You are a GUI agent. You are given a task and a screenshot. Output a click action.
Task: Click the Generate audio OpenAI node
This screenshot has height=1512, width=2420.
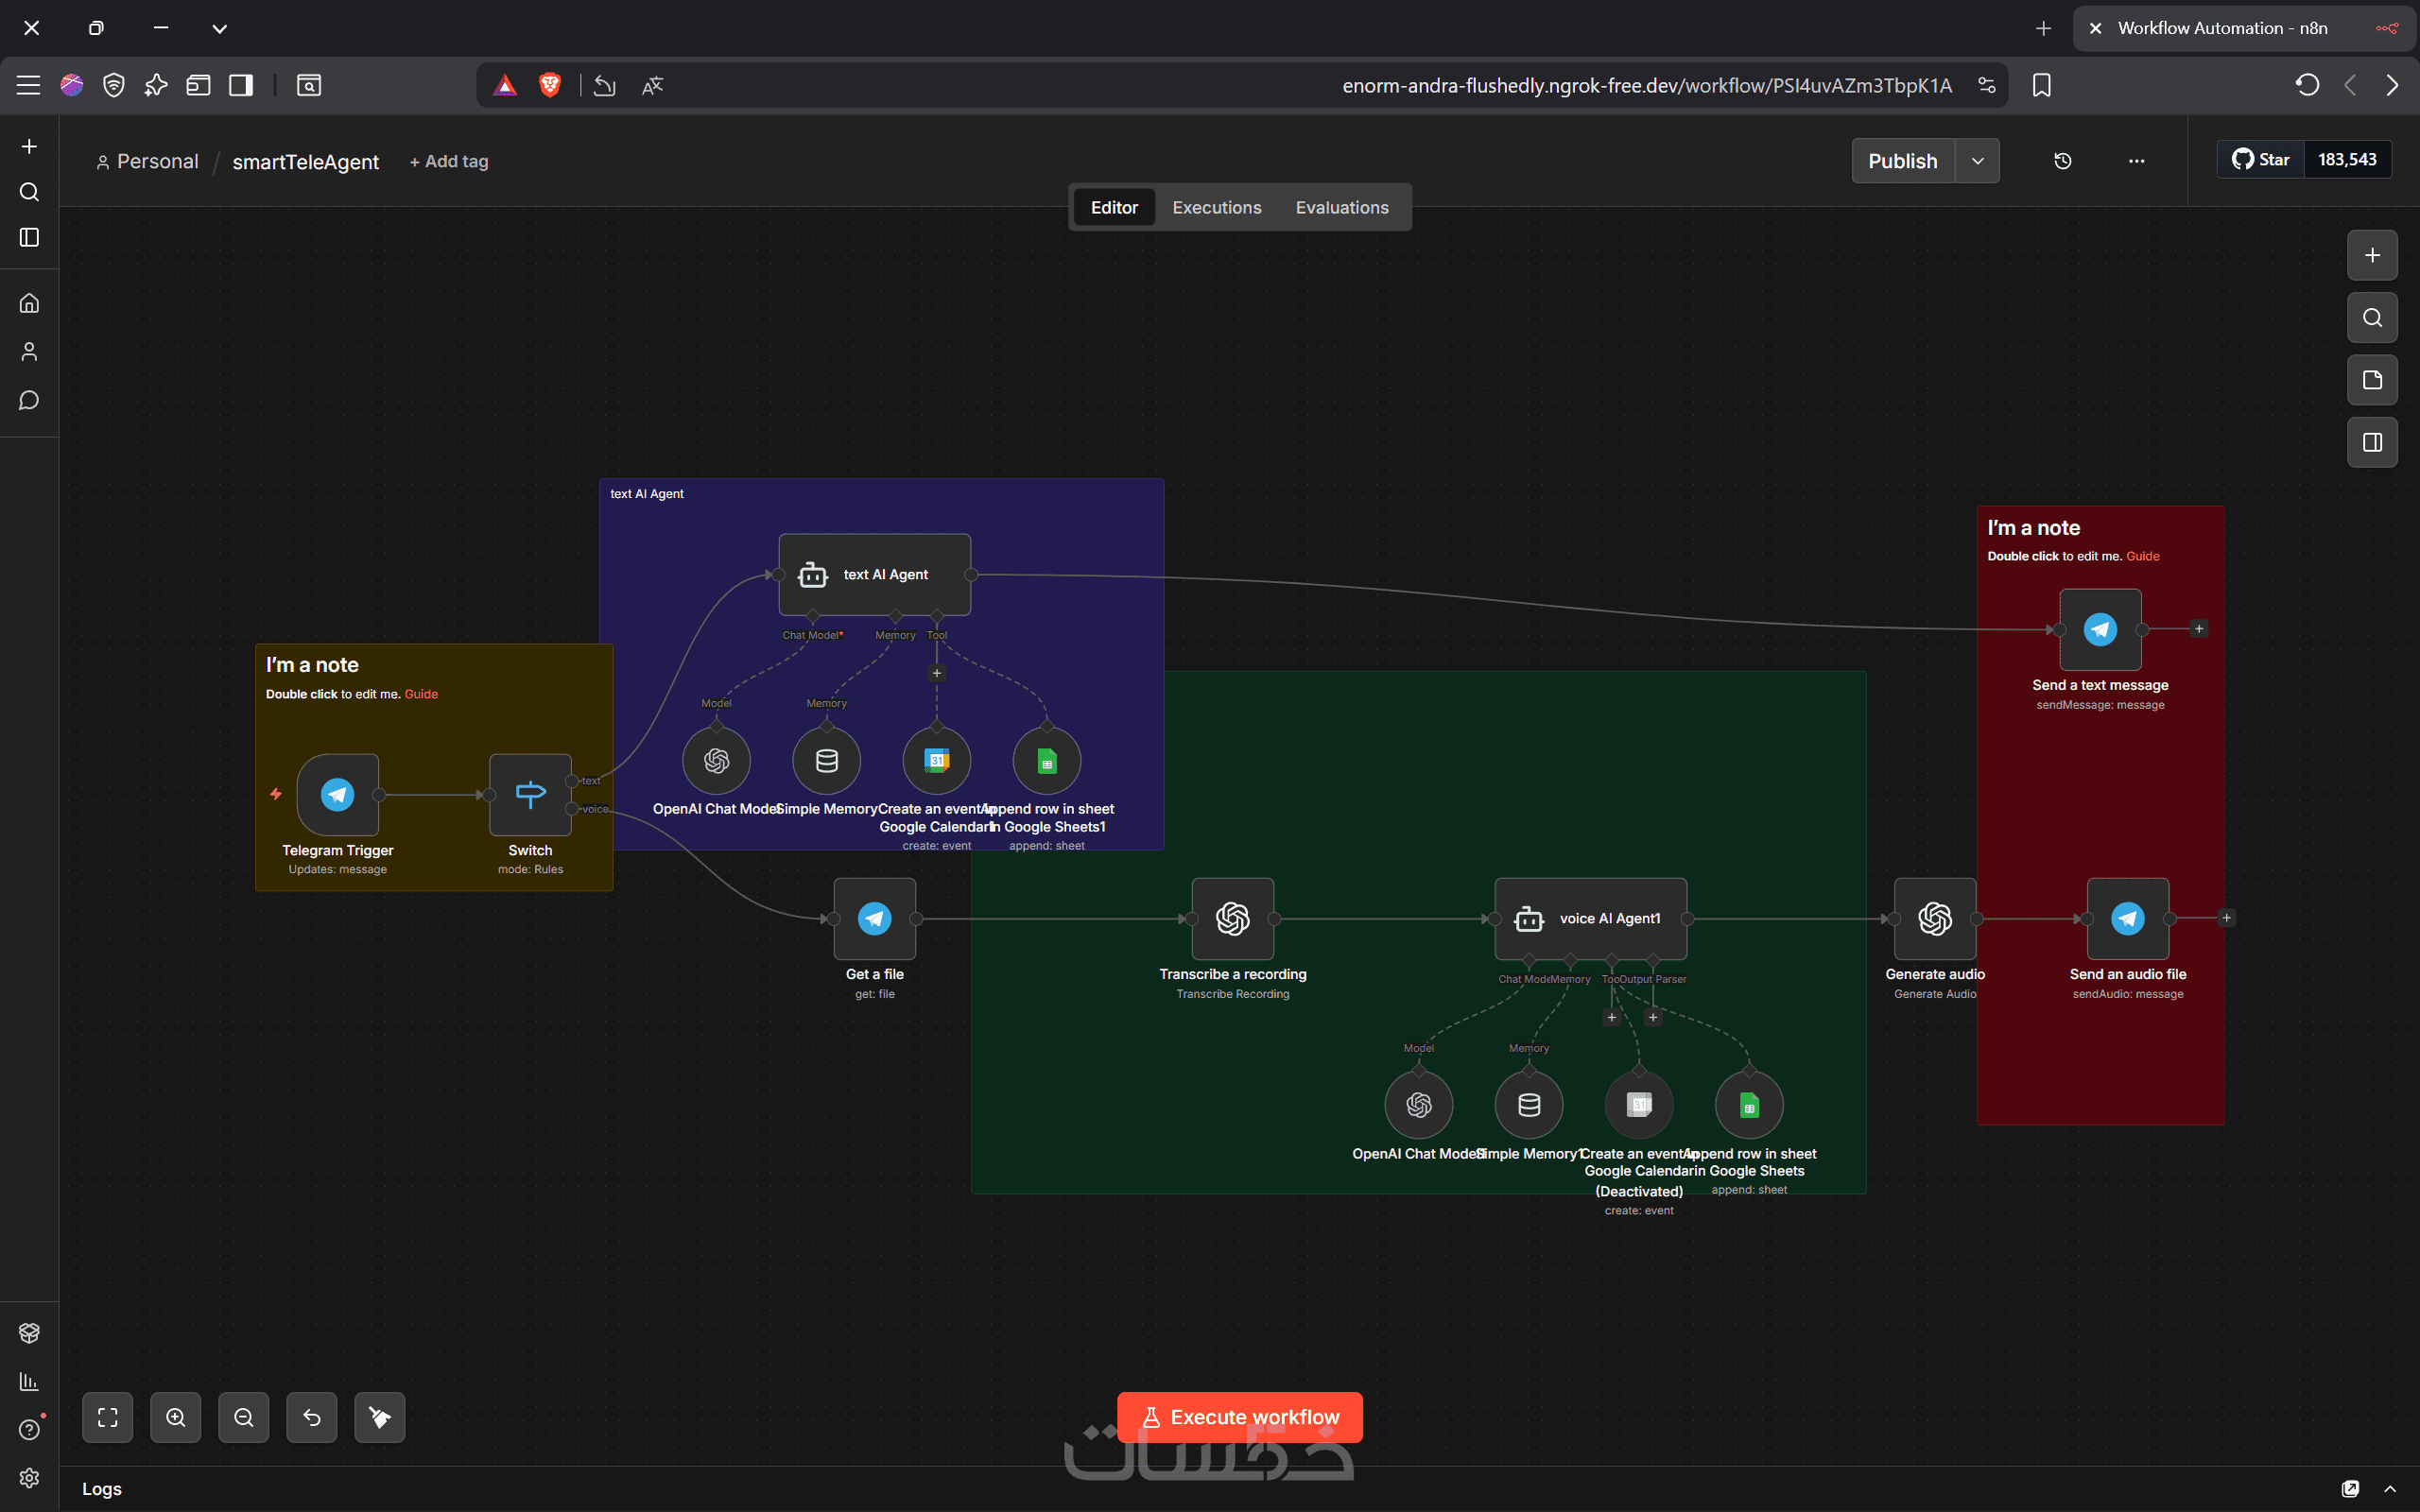1934,918
